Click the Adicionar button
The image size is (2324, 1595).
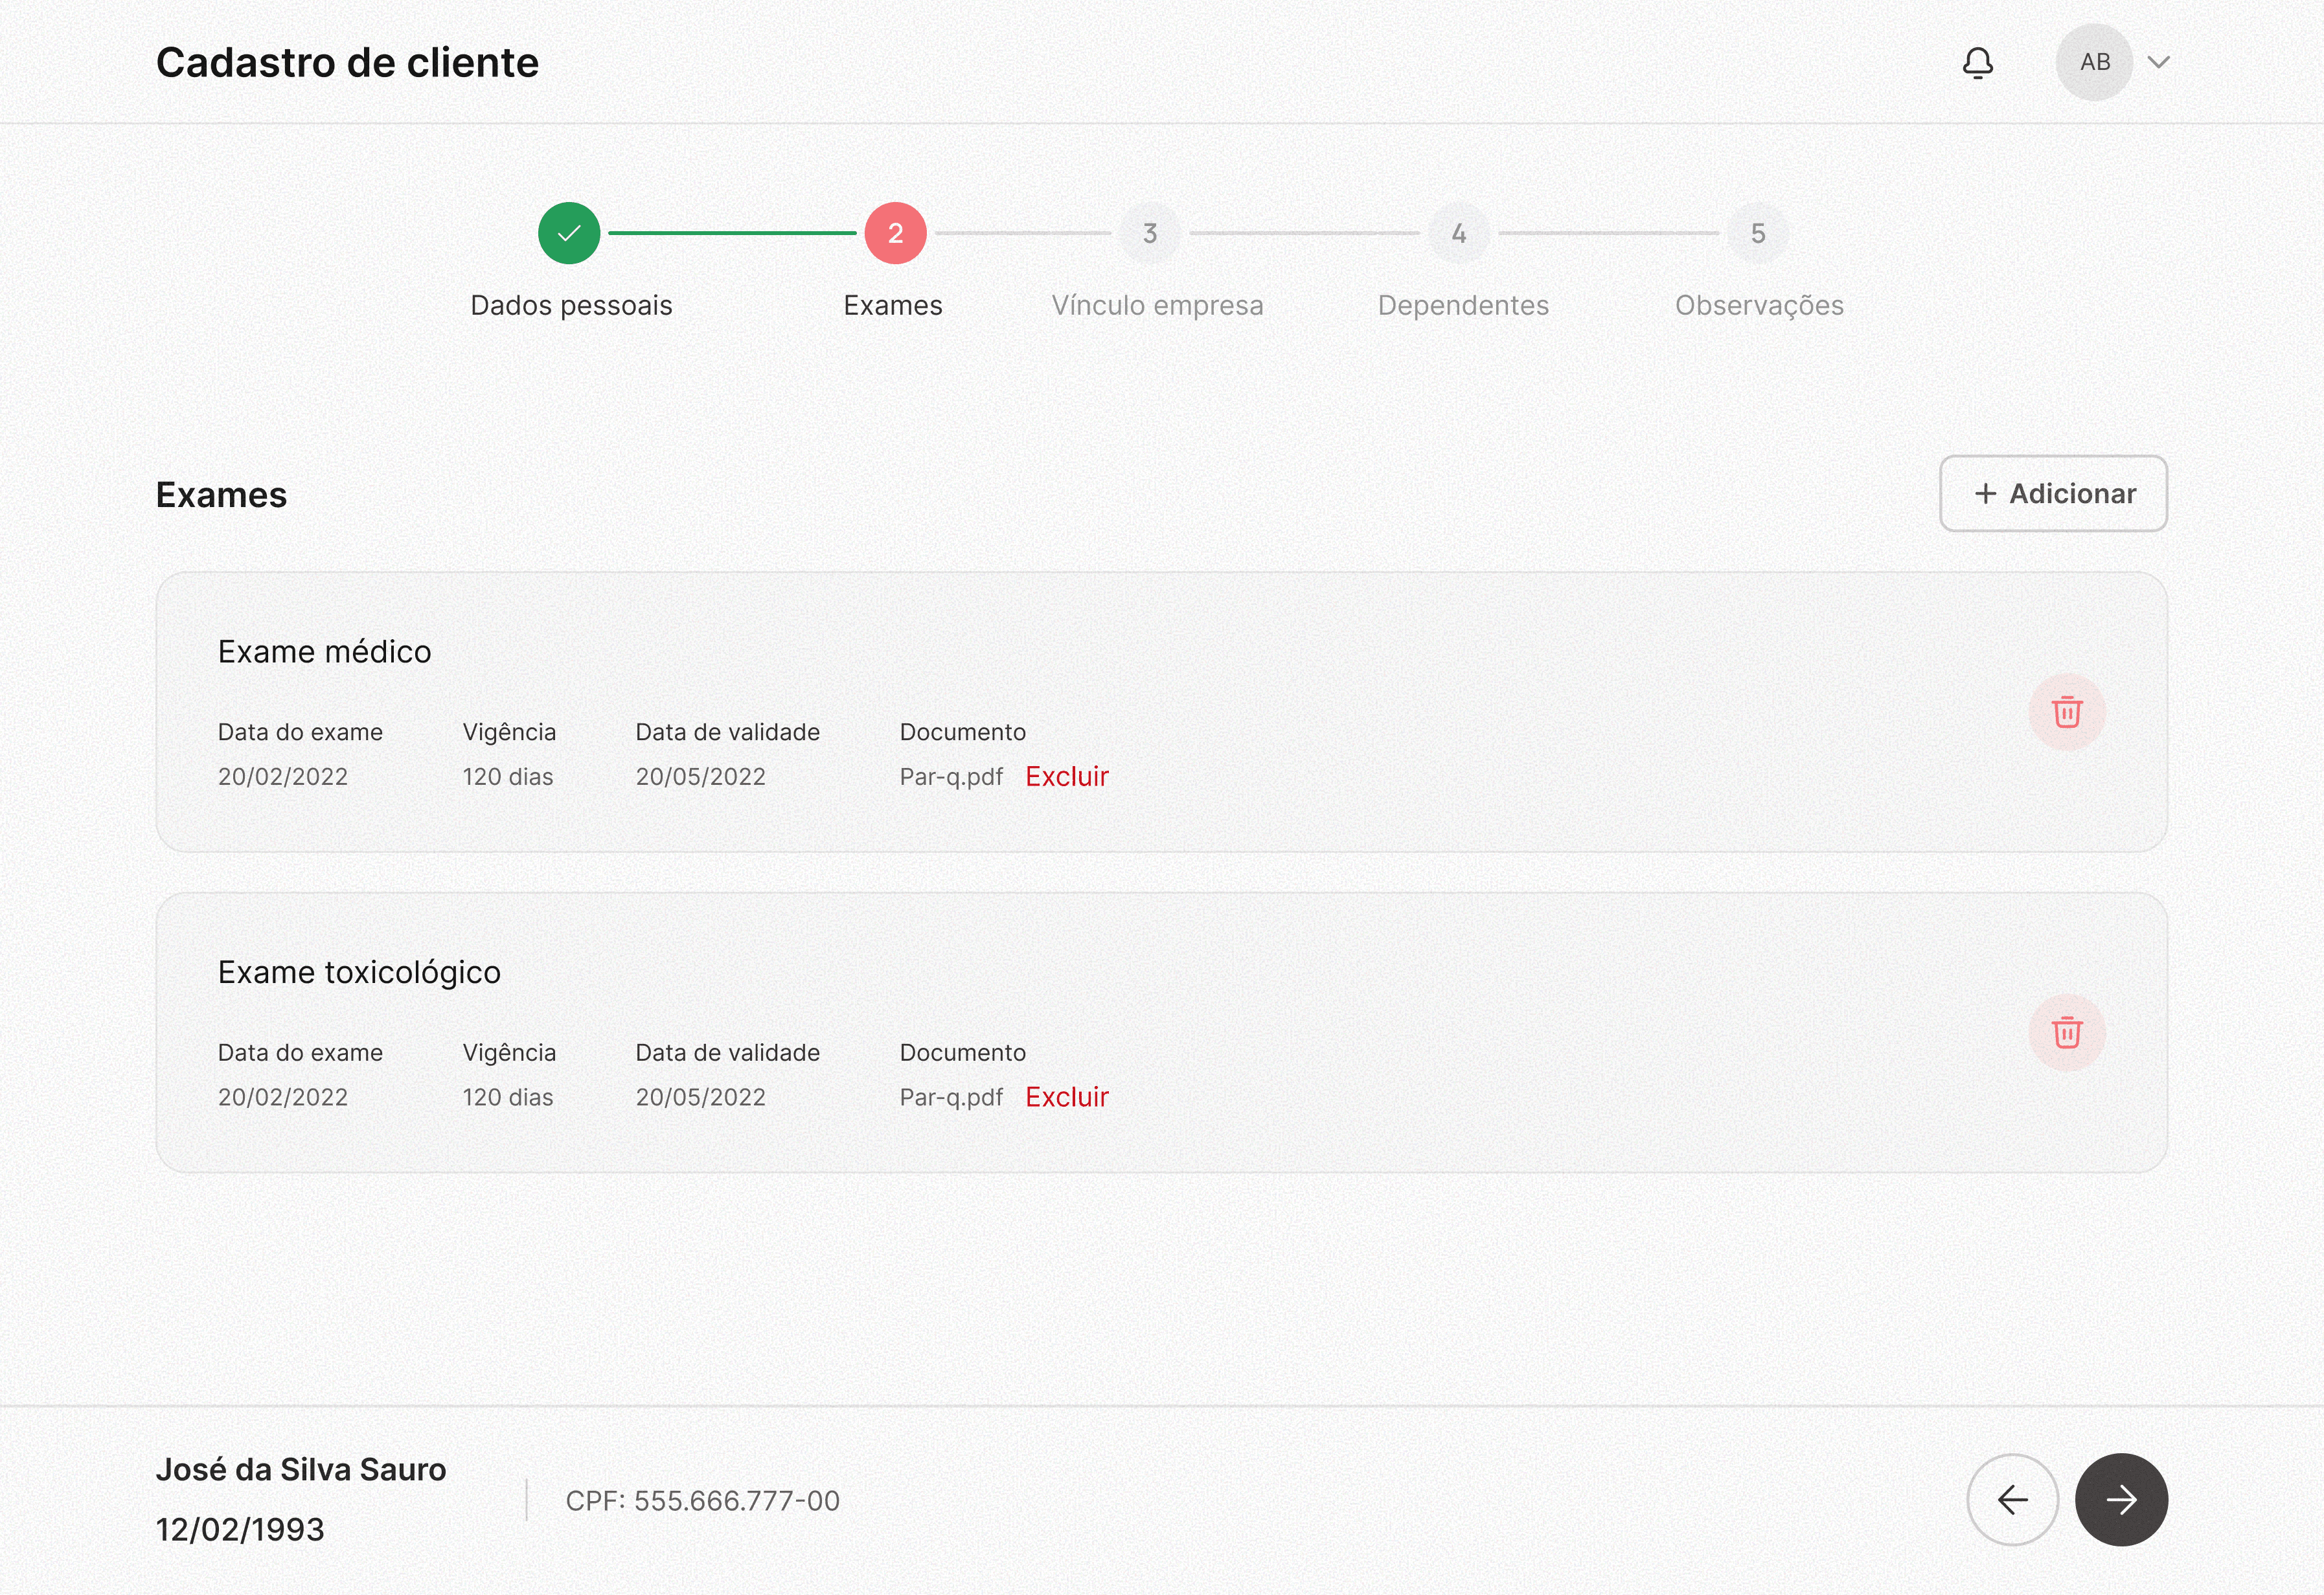tap(2053, 494)
